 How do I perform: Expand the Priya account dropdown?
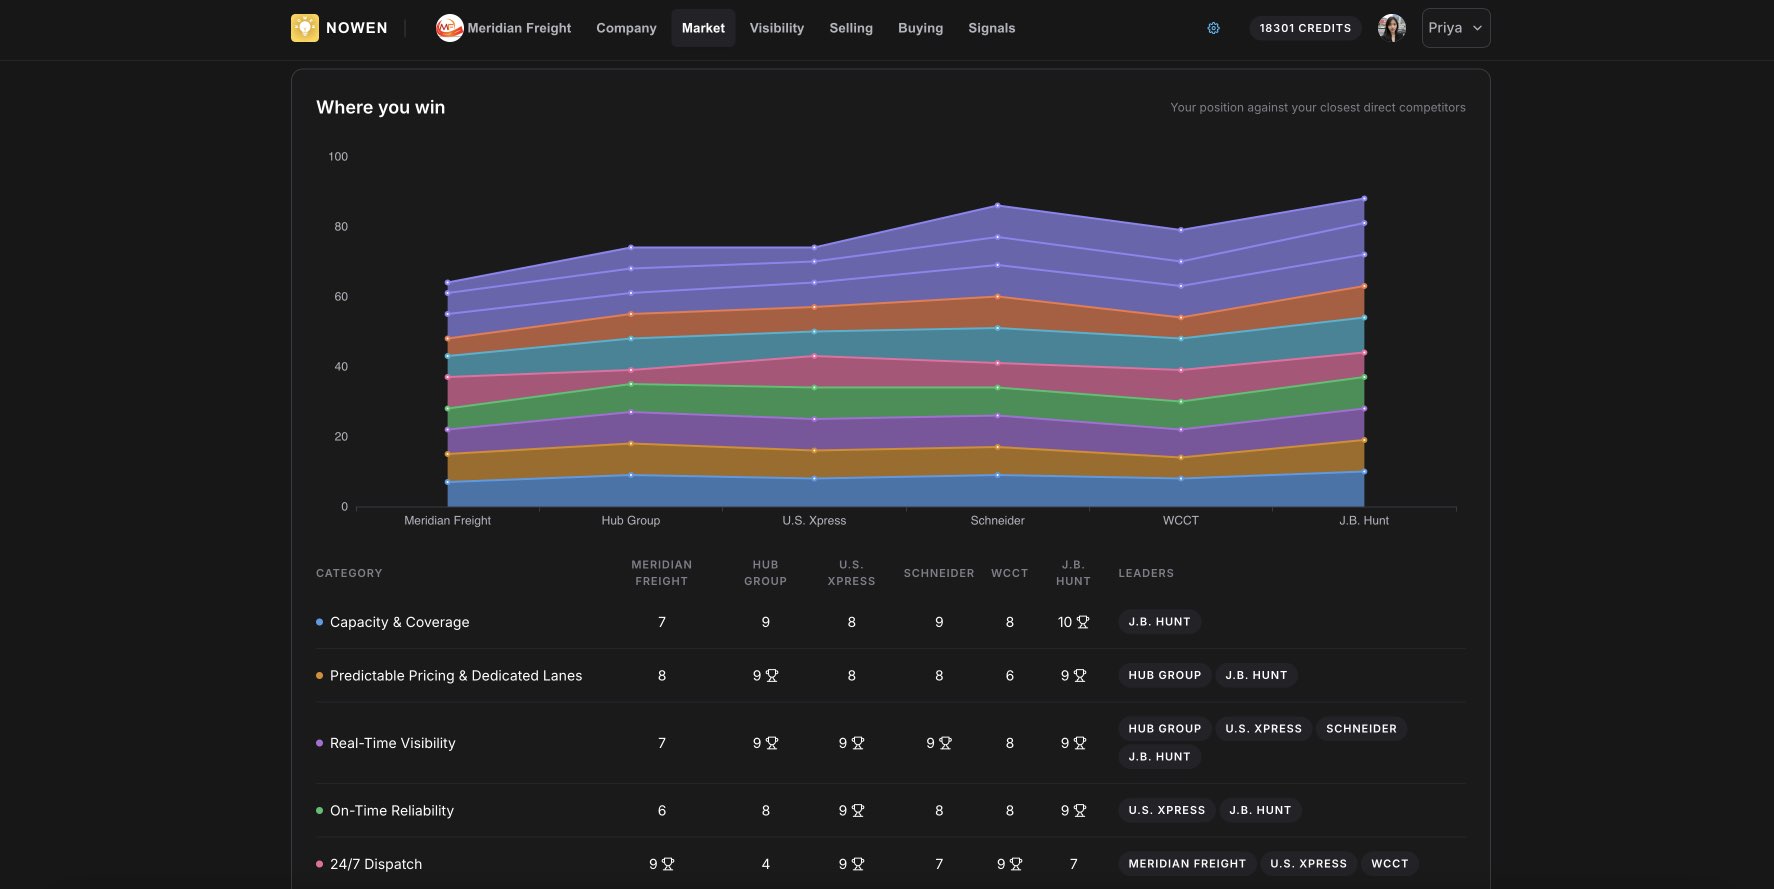click(x=1456, y=28)
